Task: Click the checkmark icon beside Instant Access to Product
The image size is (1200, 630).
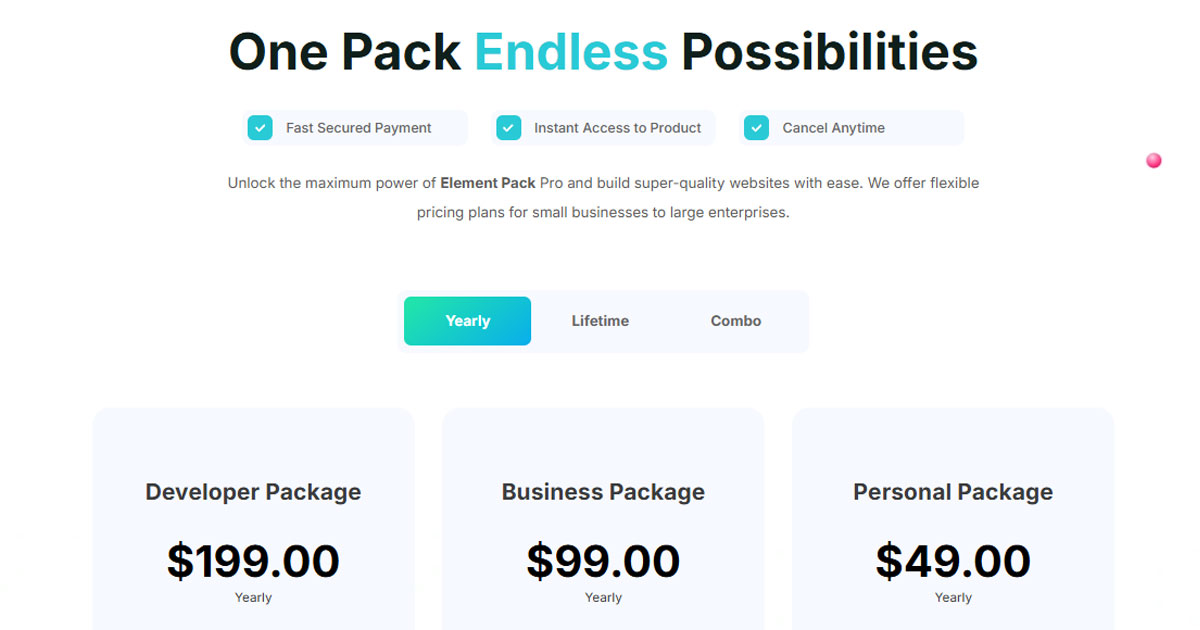Action: [x=509, y=128]
